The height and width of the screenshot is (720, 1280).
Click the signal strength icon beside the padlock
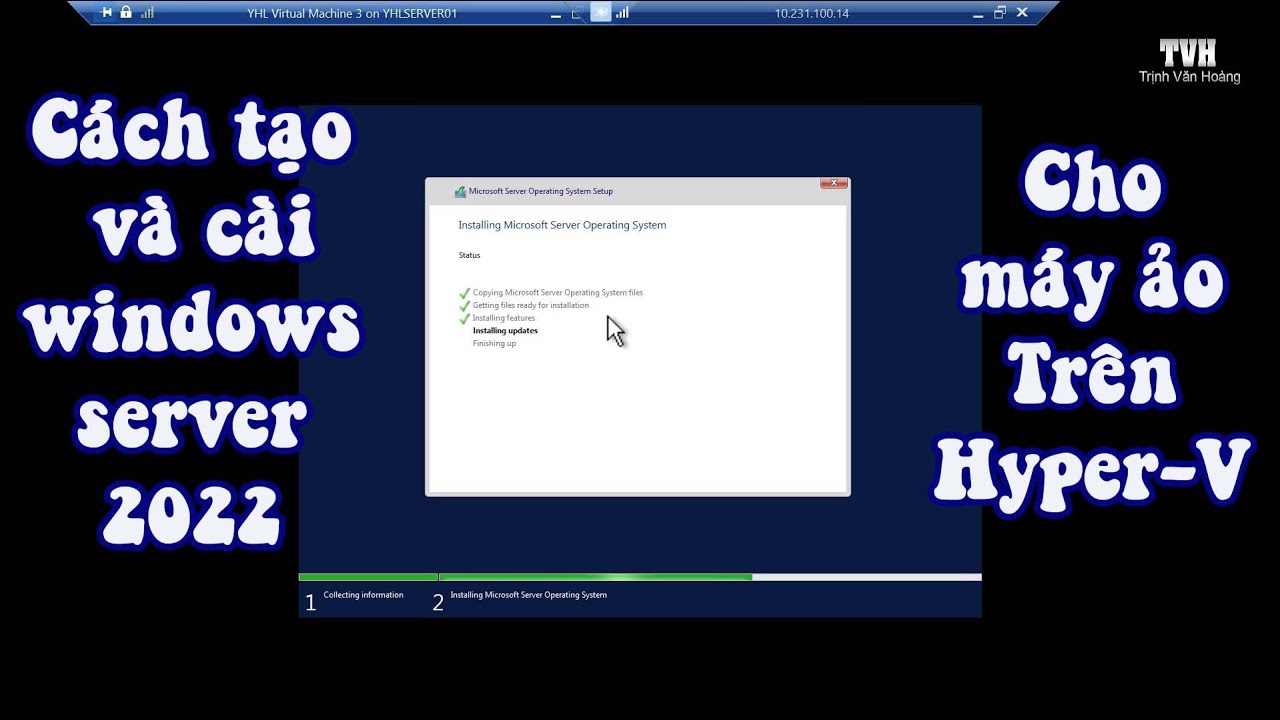[x=147, y=13]
